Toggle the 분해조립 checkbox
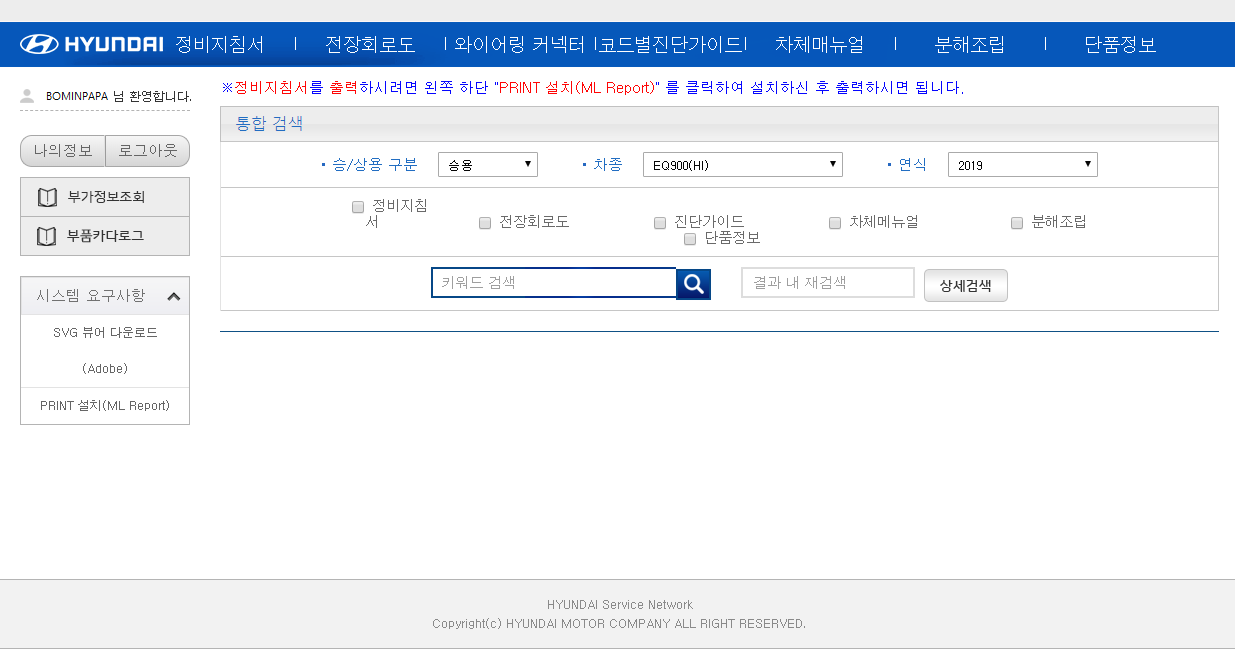Image resolution: width=1235 pixels, height=666 pixels. [1017, 223]
